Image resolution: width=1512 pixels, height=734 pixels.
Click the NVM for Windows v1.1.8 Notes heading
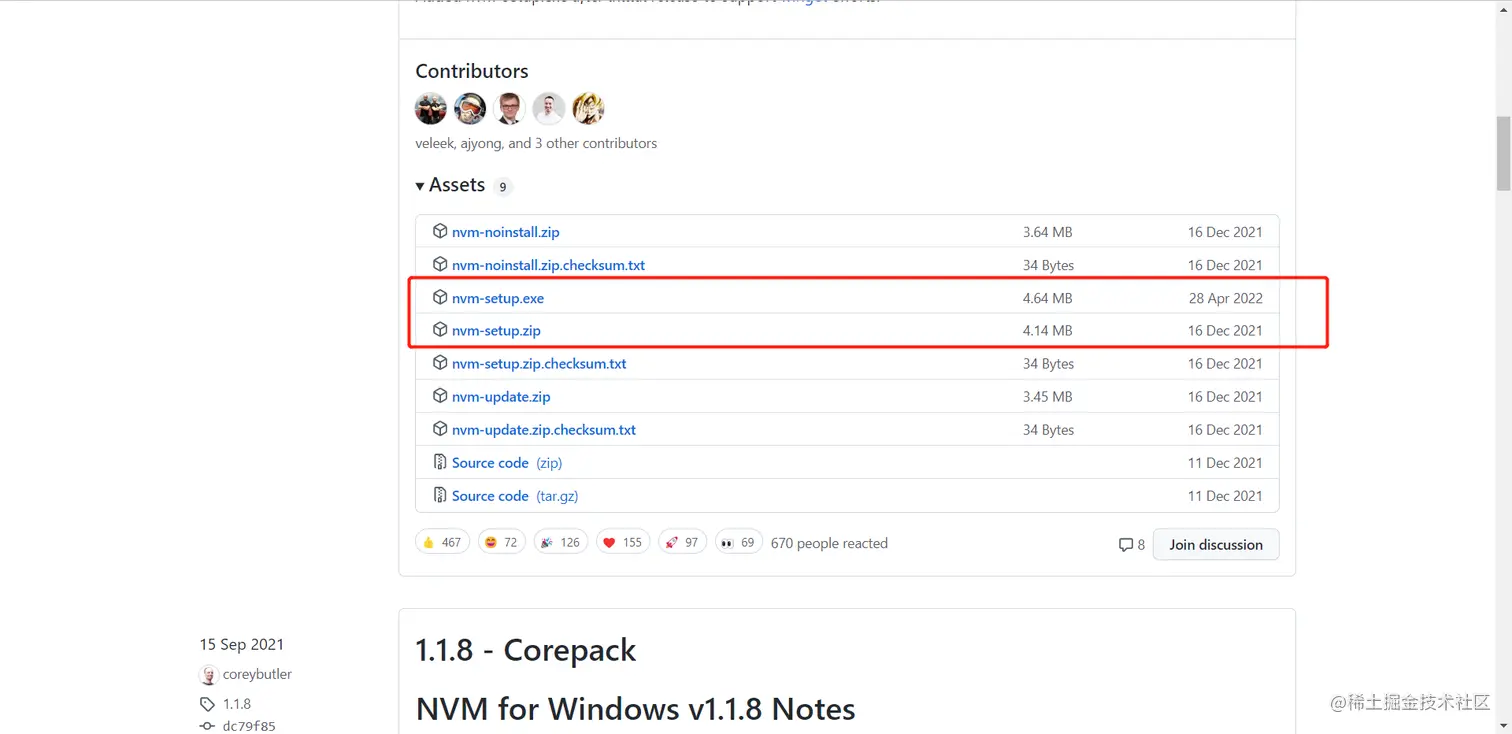(x=635, y=709)
